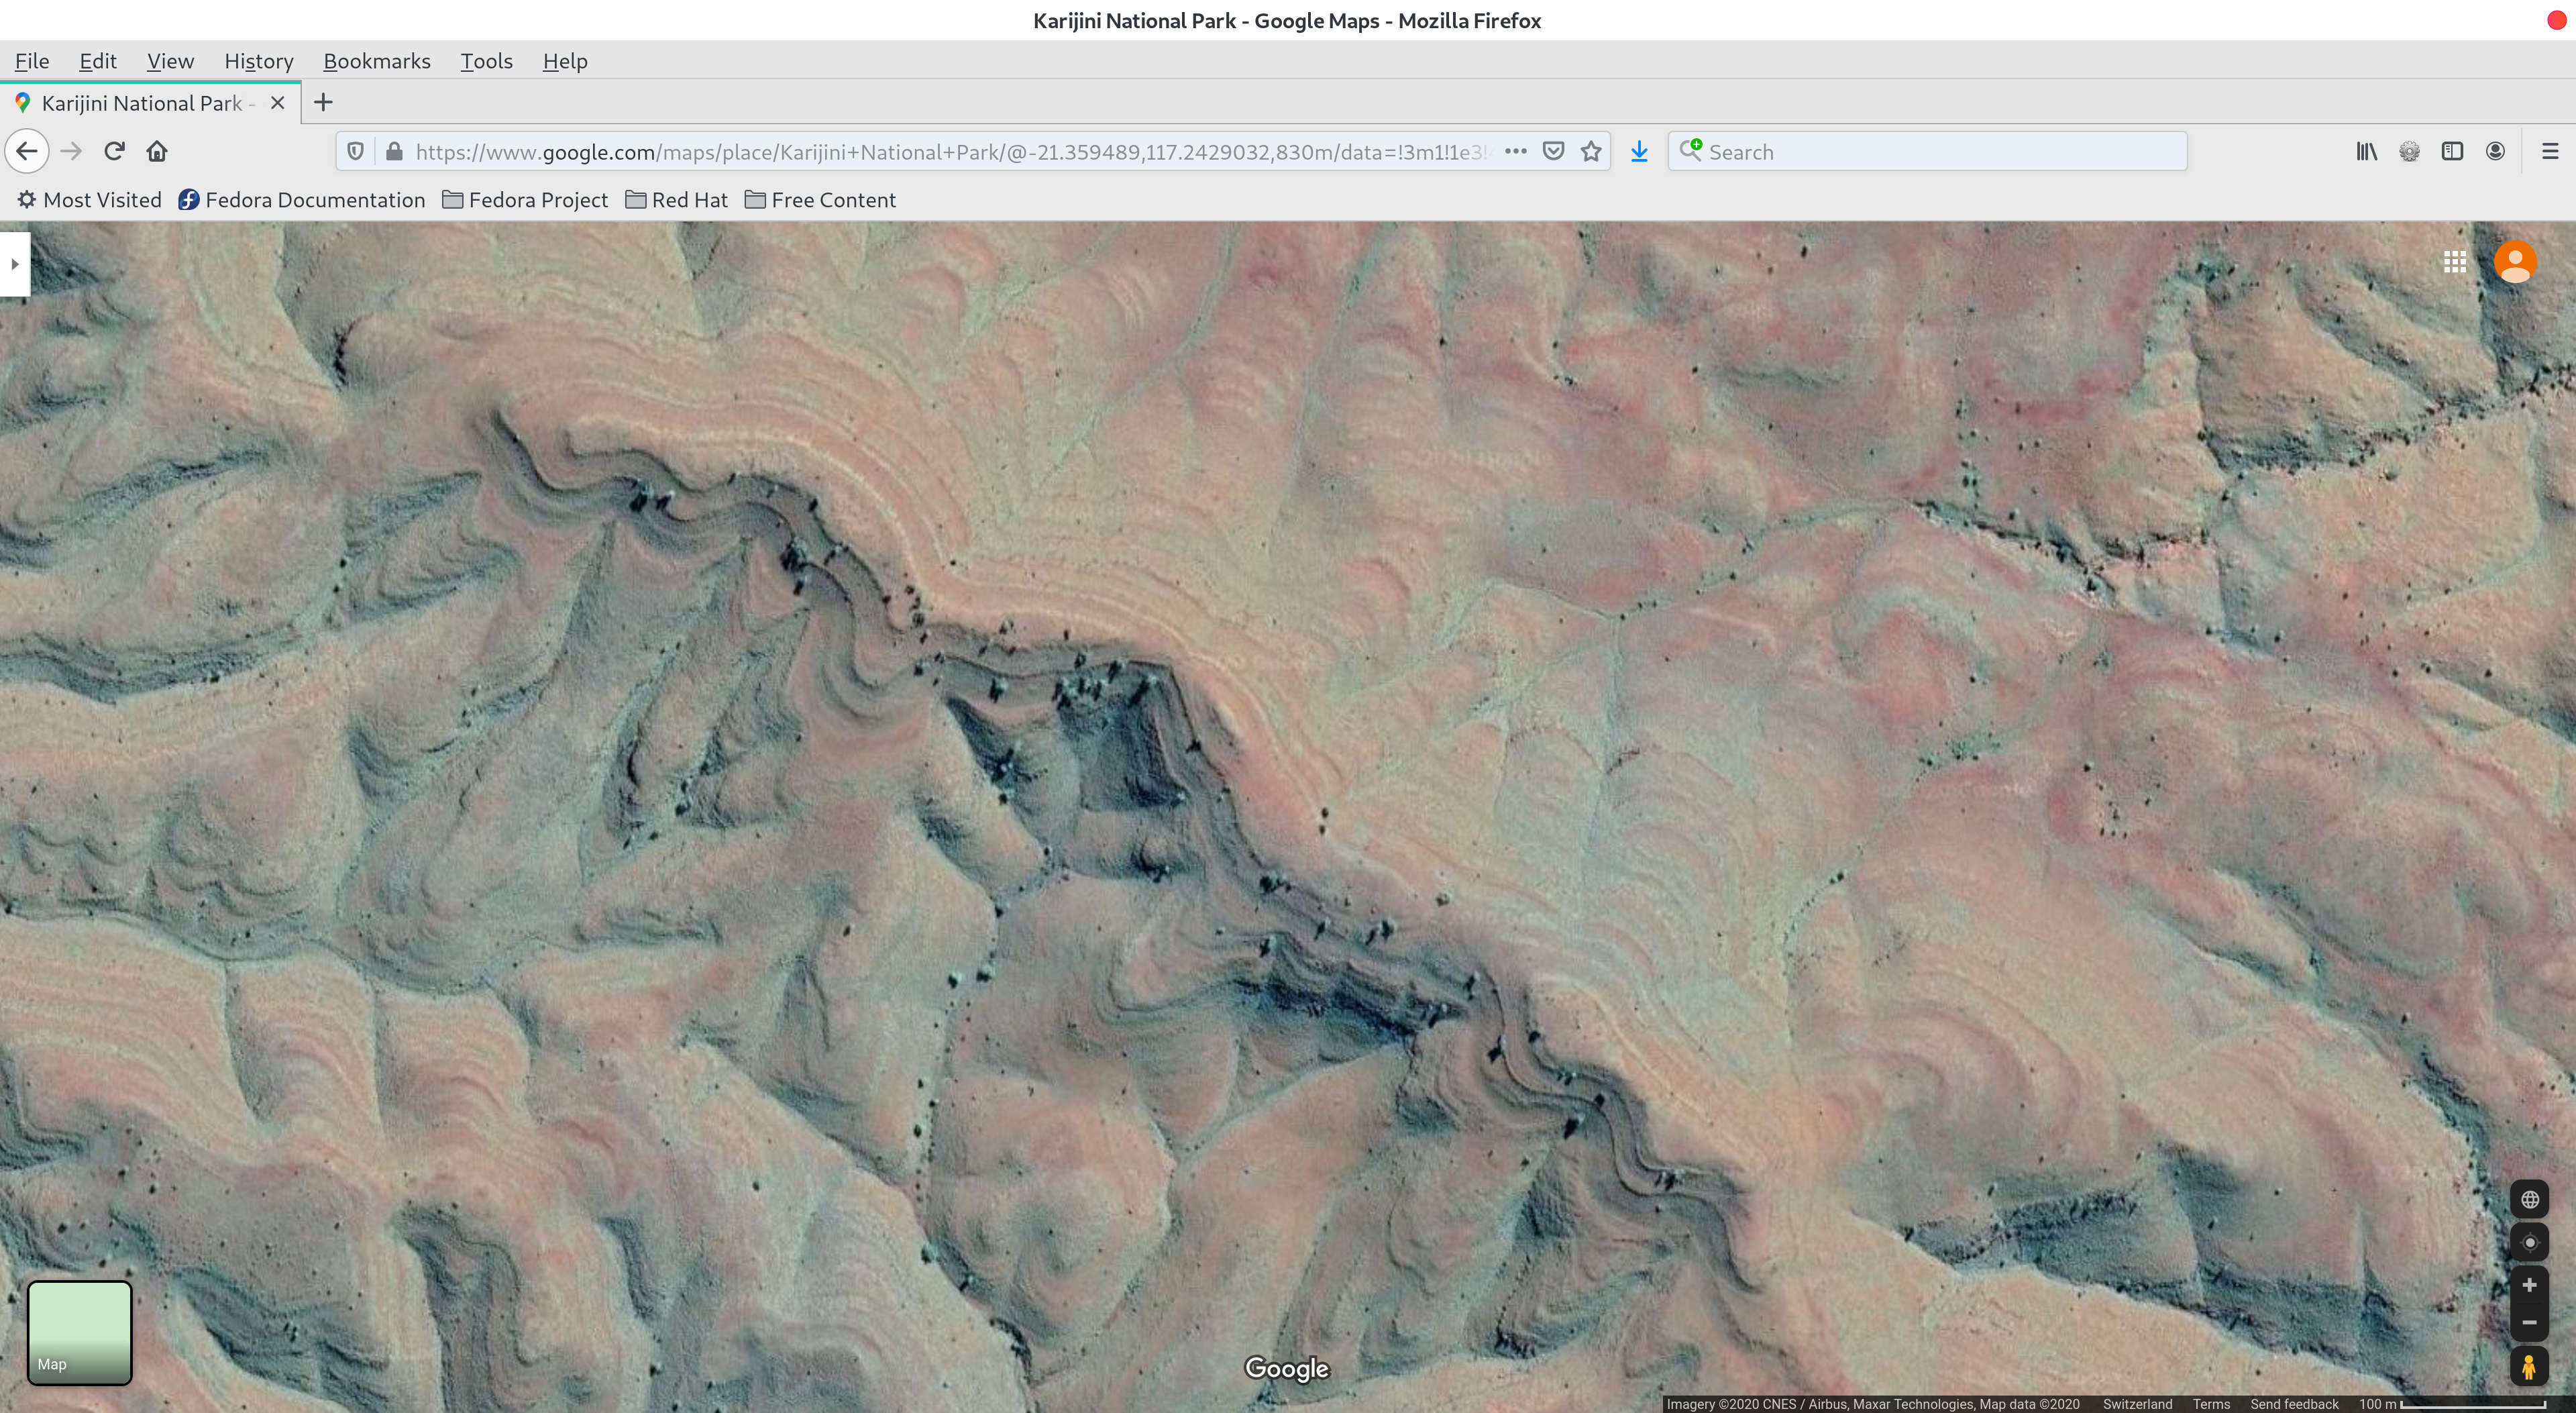Image resolution: width=2576 pixels, height=1413 pixels.
Task: Open the Firefox home page
Action: [x=157, y=152]
